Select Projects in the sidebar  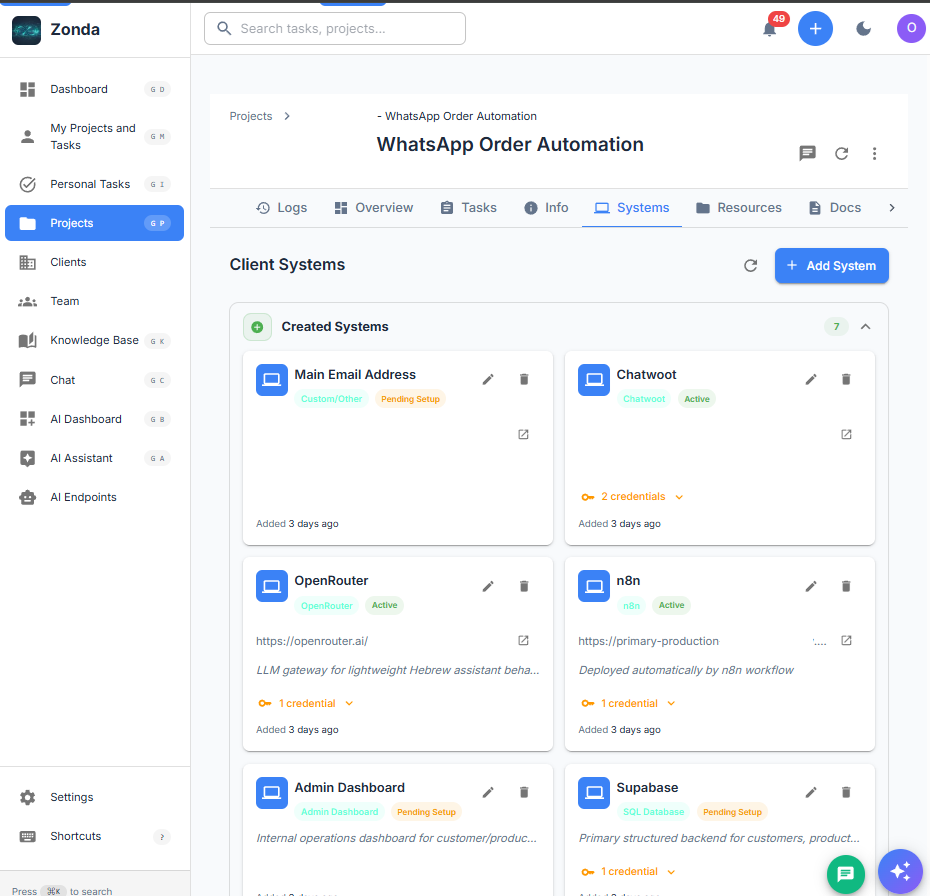coord(94,223)
